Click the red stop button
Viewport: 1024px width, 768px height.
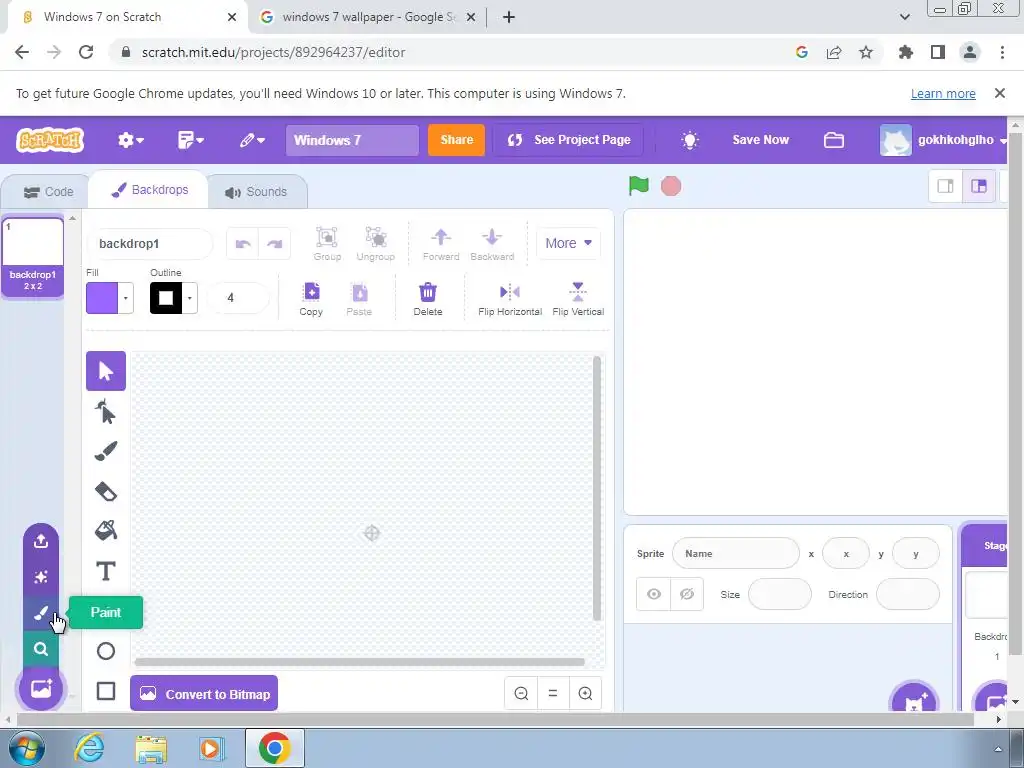tap(671, 186)
